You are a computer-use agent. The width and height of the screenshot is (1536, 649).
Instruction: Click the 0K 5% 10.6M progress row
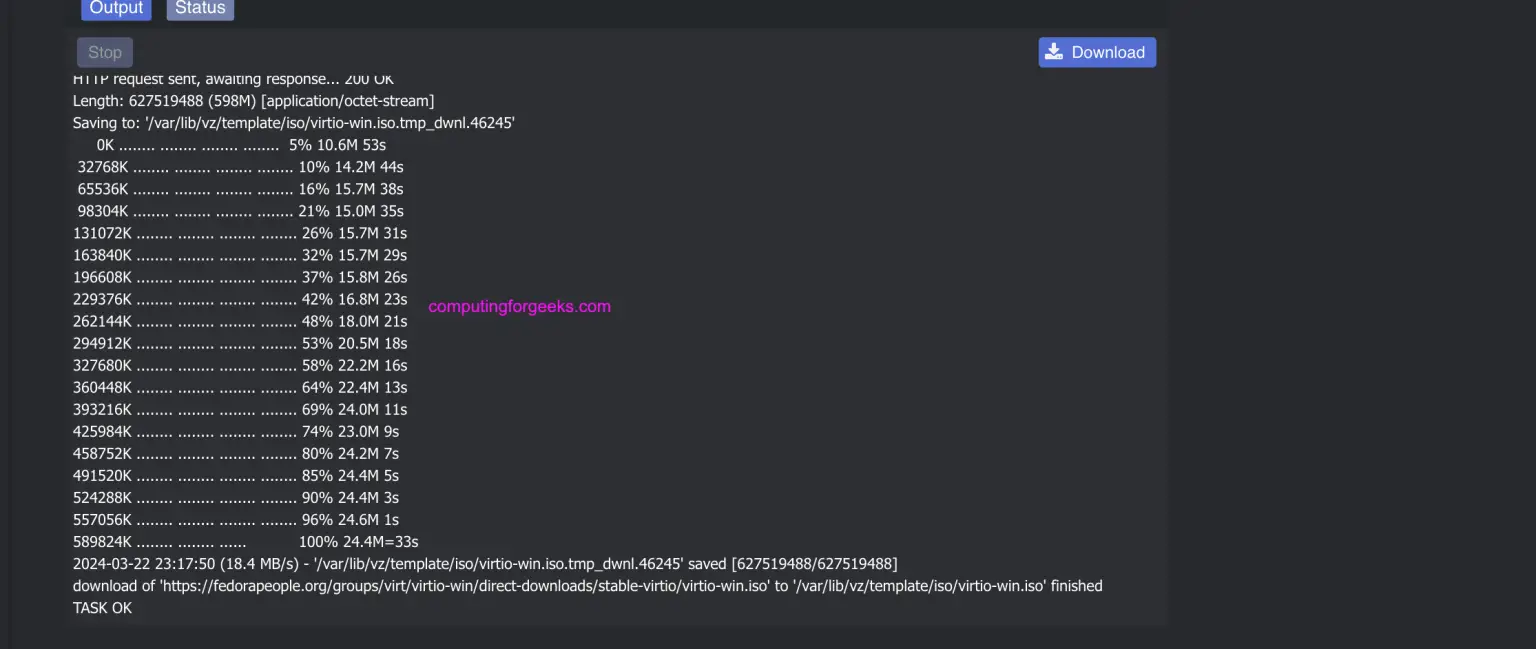click(x=240, y=145)
